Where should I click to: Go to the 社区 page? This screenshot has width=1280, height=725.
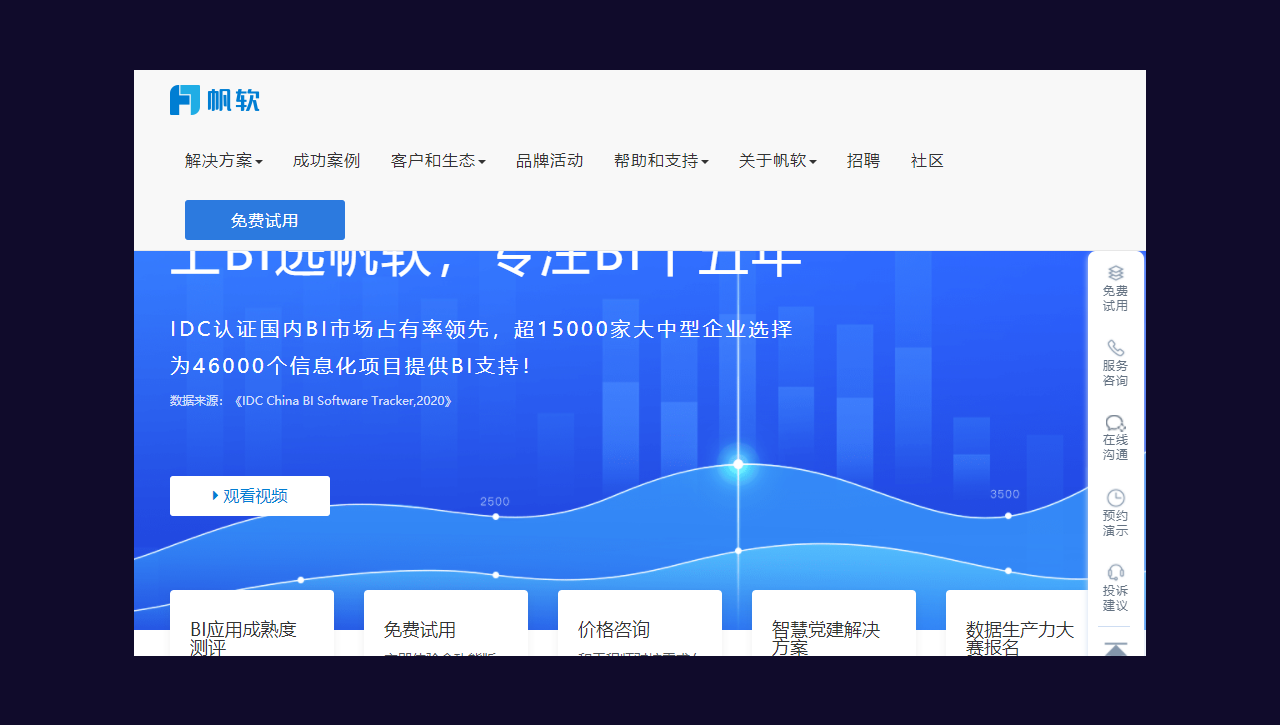coord(927,161)
